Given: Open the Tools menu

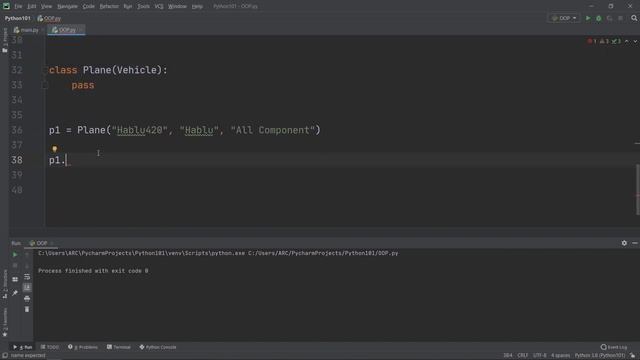Looking at the screenshot, I should (143, 7).
